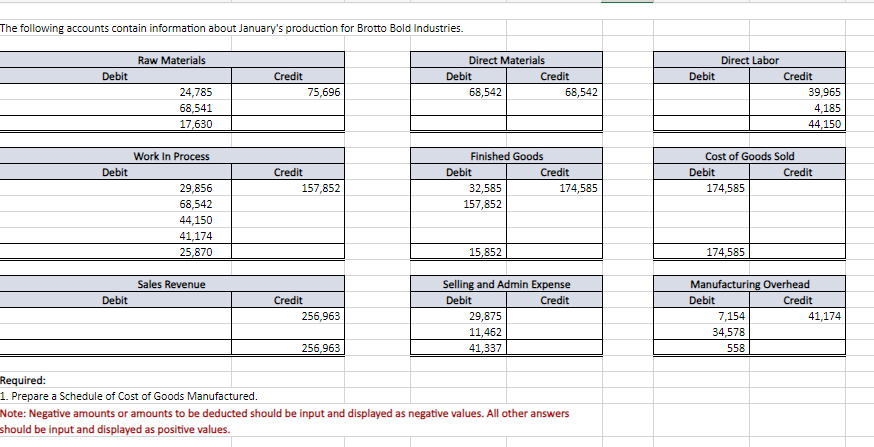Click the Credit label under Sales Revenue
The image size is (874, 447).
click(x=288, y=300)
